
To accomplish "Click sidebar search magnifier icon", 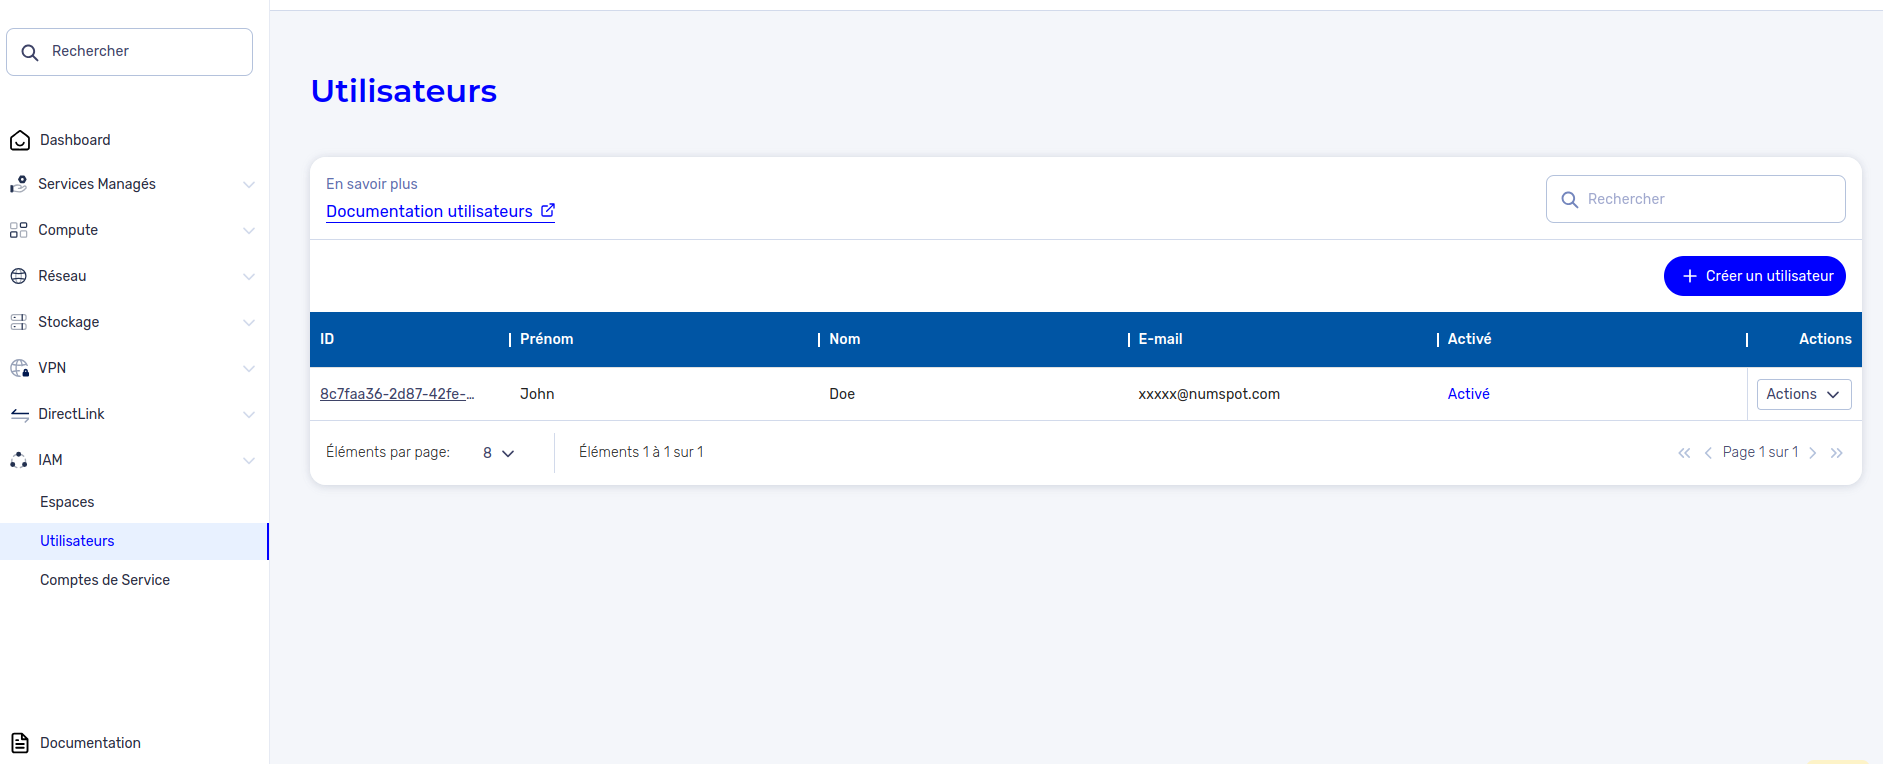I will click(30, 52).
